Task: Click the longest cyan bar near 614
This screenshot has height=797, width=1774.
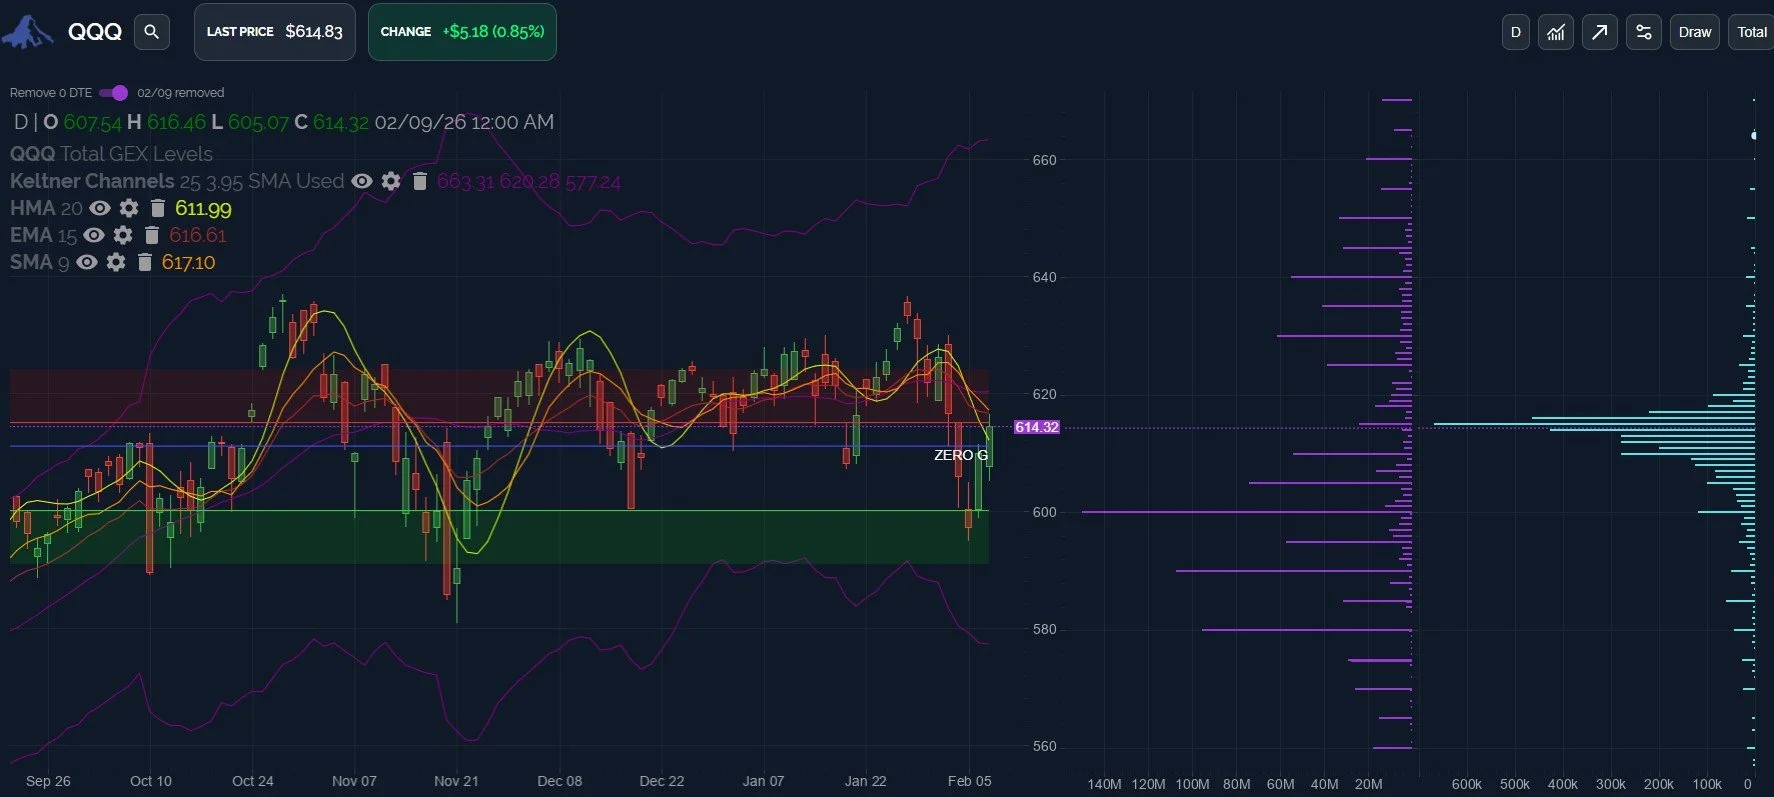Action: click(x=1594, y=424)
